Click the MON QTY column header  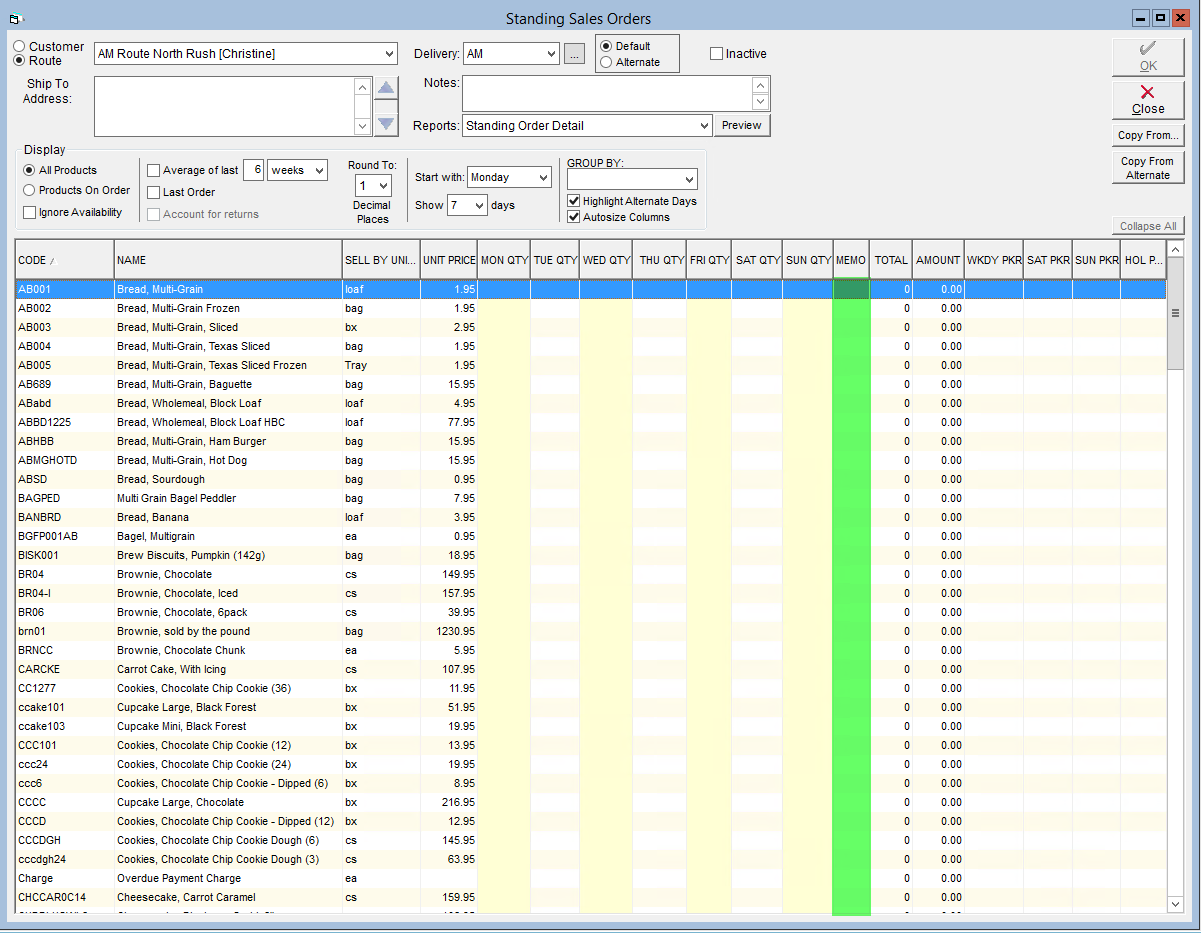click(504, 260)
